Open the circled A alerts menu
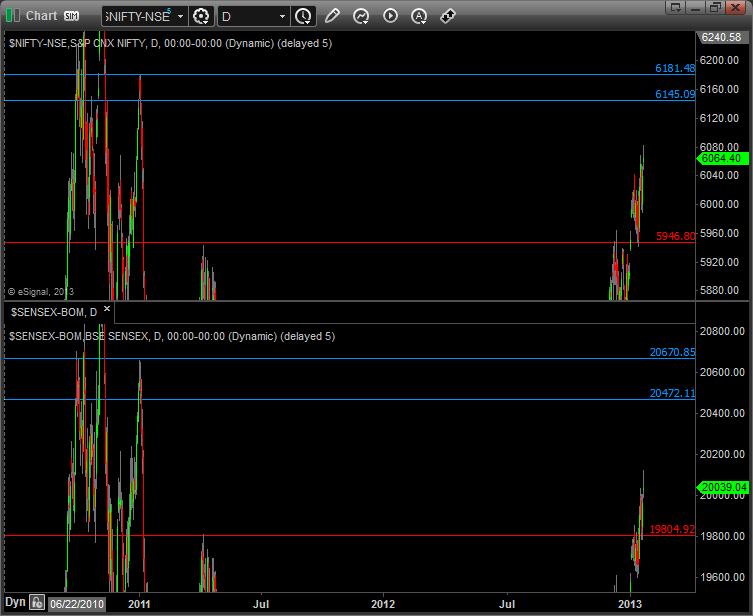Viewport: 753px width, 616px height. tap(419, 16)
